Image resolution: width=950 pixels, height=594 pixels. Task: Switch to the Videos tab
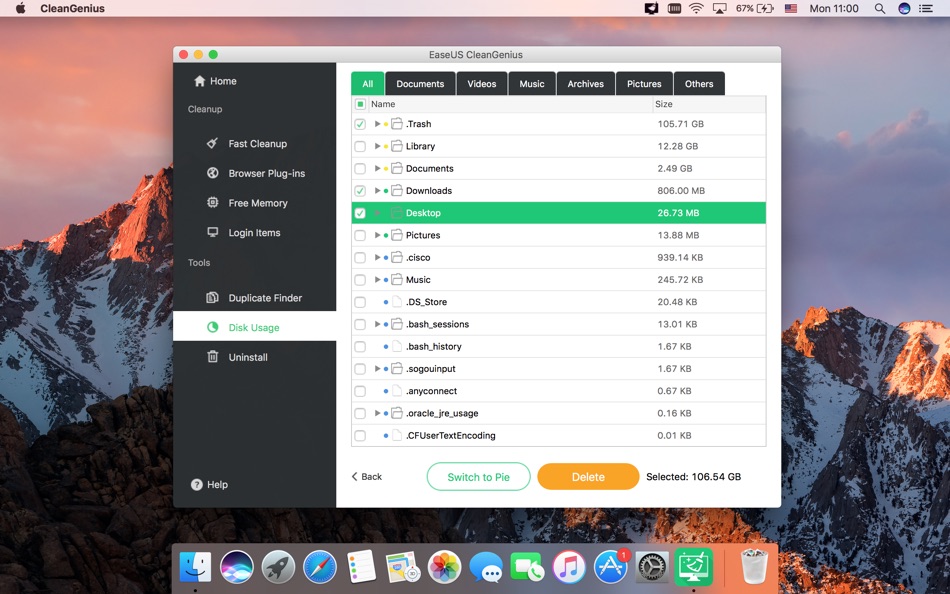click(x=482, y=84)
